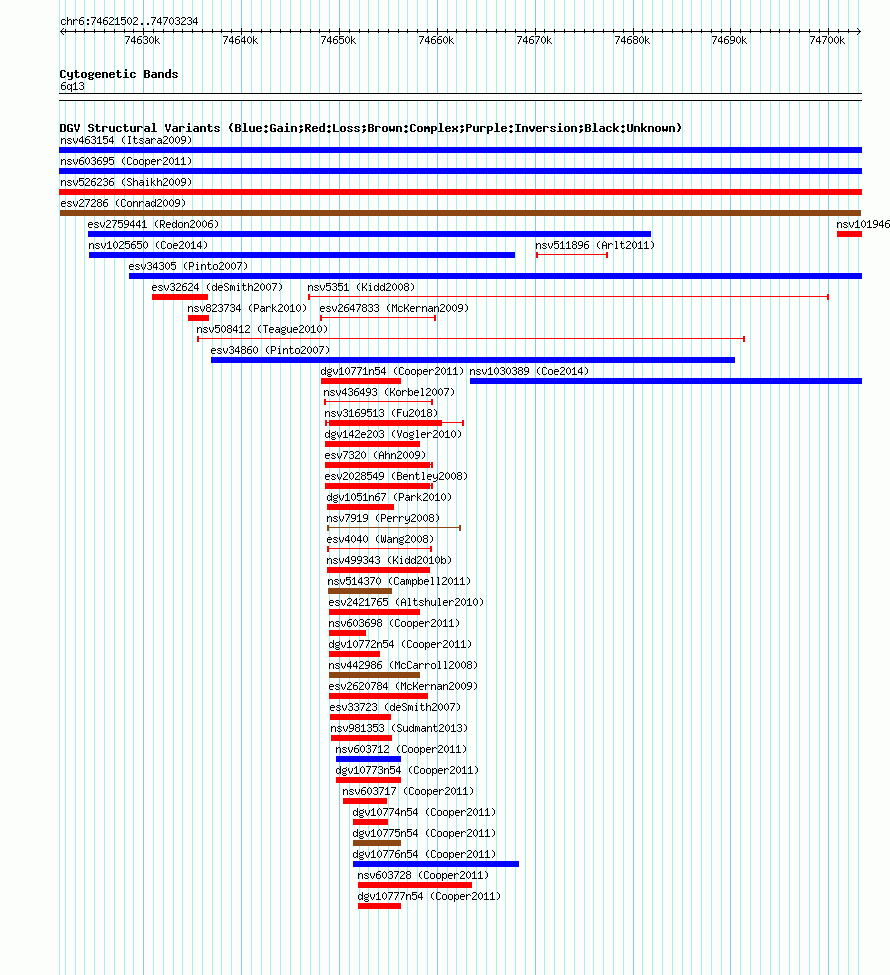Image resolution: width=890 pixels, height=975 pixels.
Task: Select the nsv1025650 (Coe2014) blue bar
Action: tap(302, 255)
